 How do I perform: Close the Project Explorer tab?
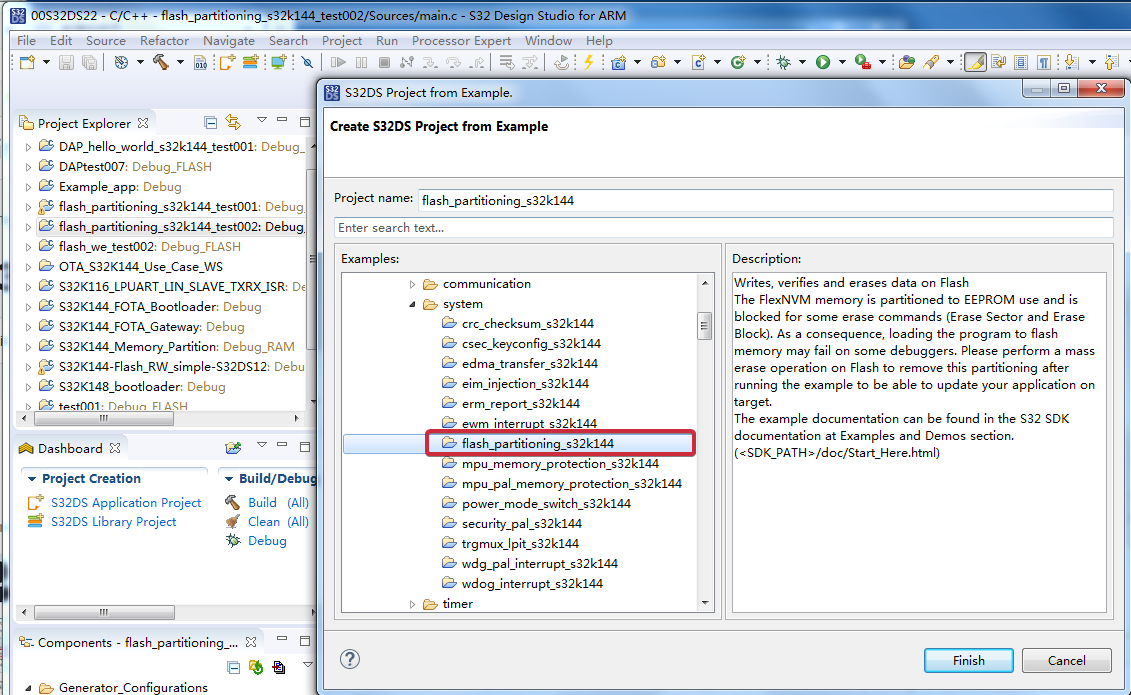point(143,123)
